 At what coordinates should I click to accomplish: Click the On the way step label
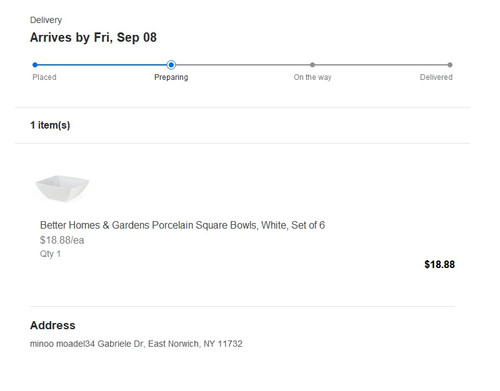(312, 77)
